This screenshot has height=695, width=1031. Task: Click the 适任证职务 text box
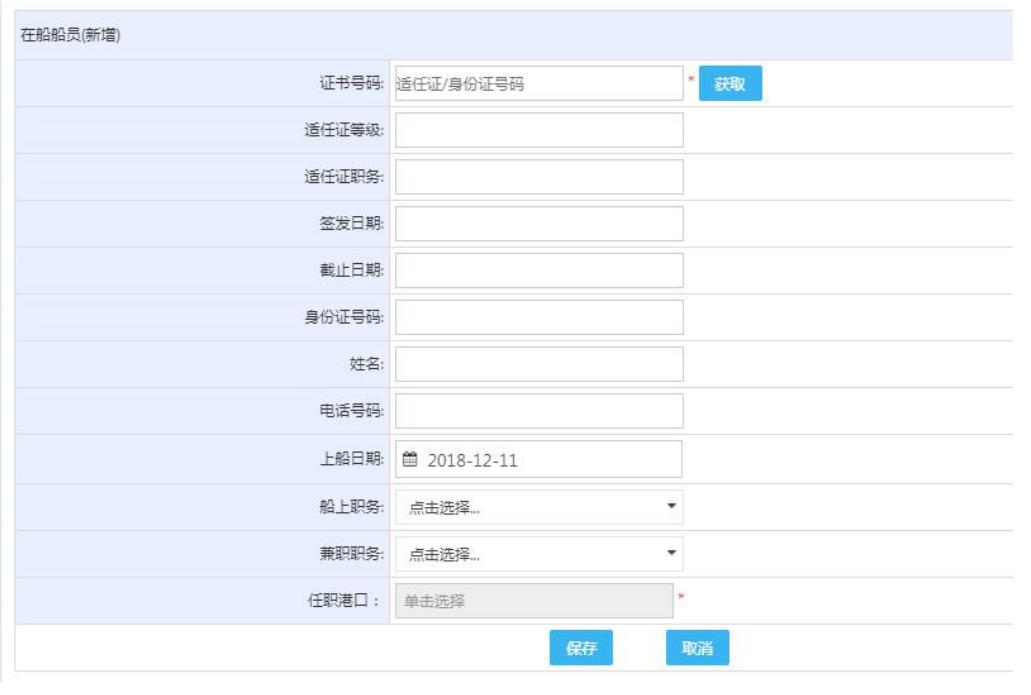click(x=538, y=177)
